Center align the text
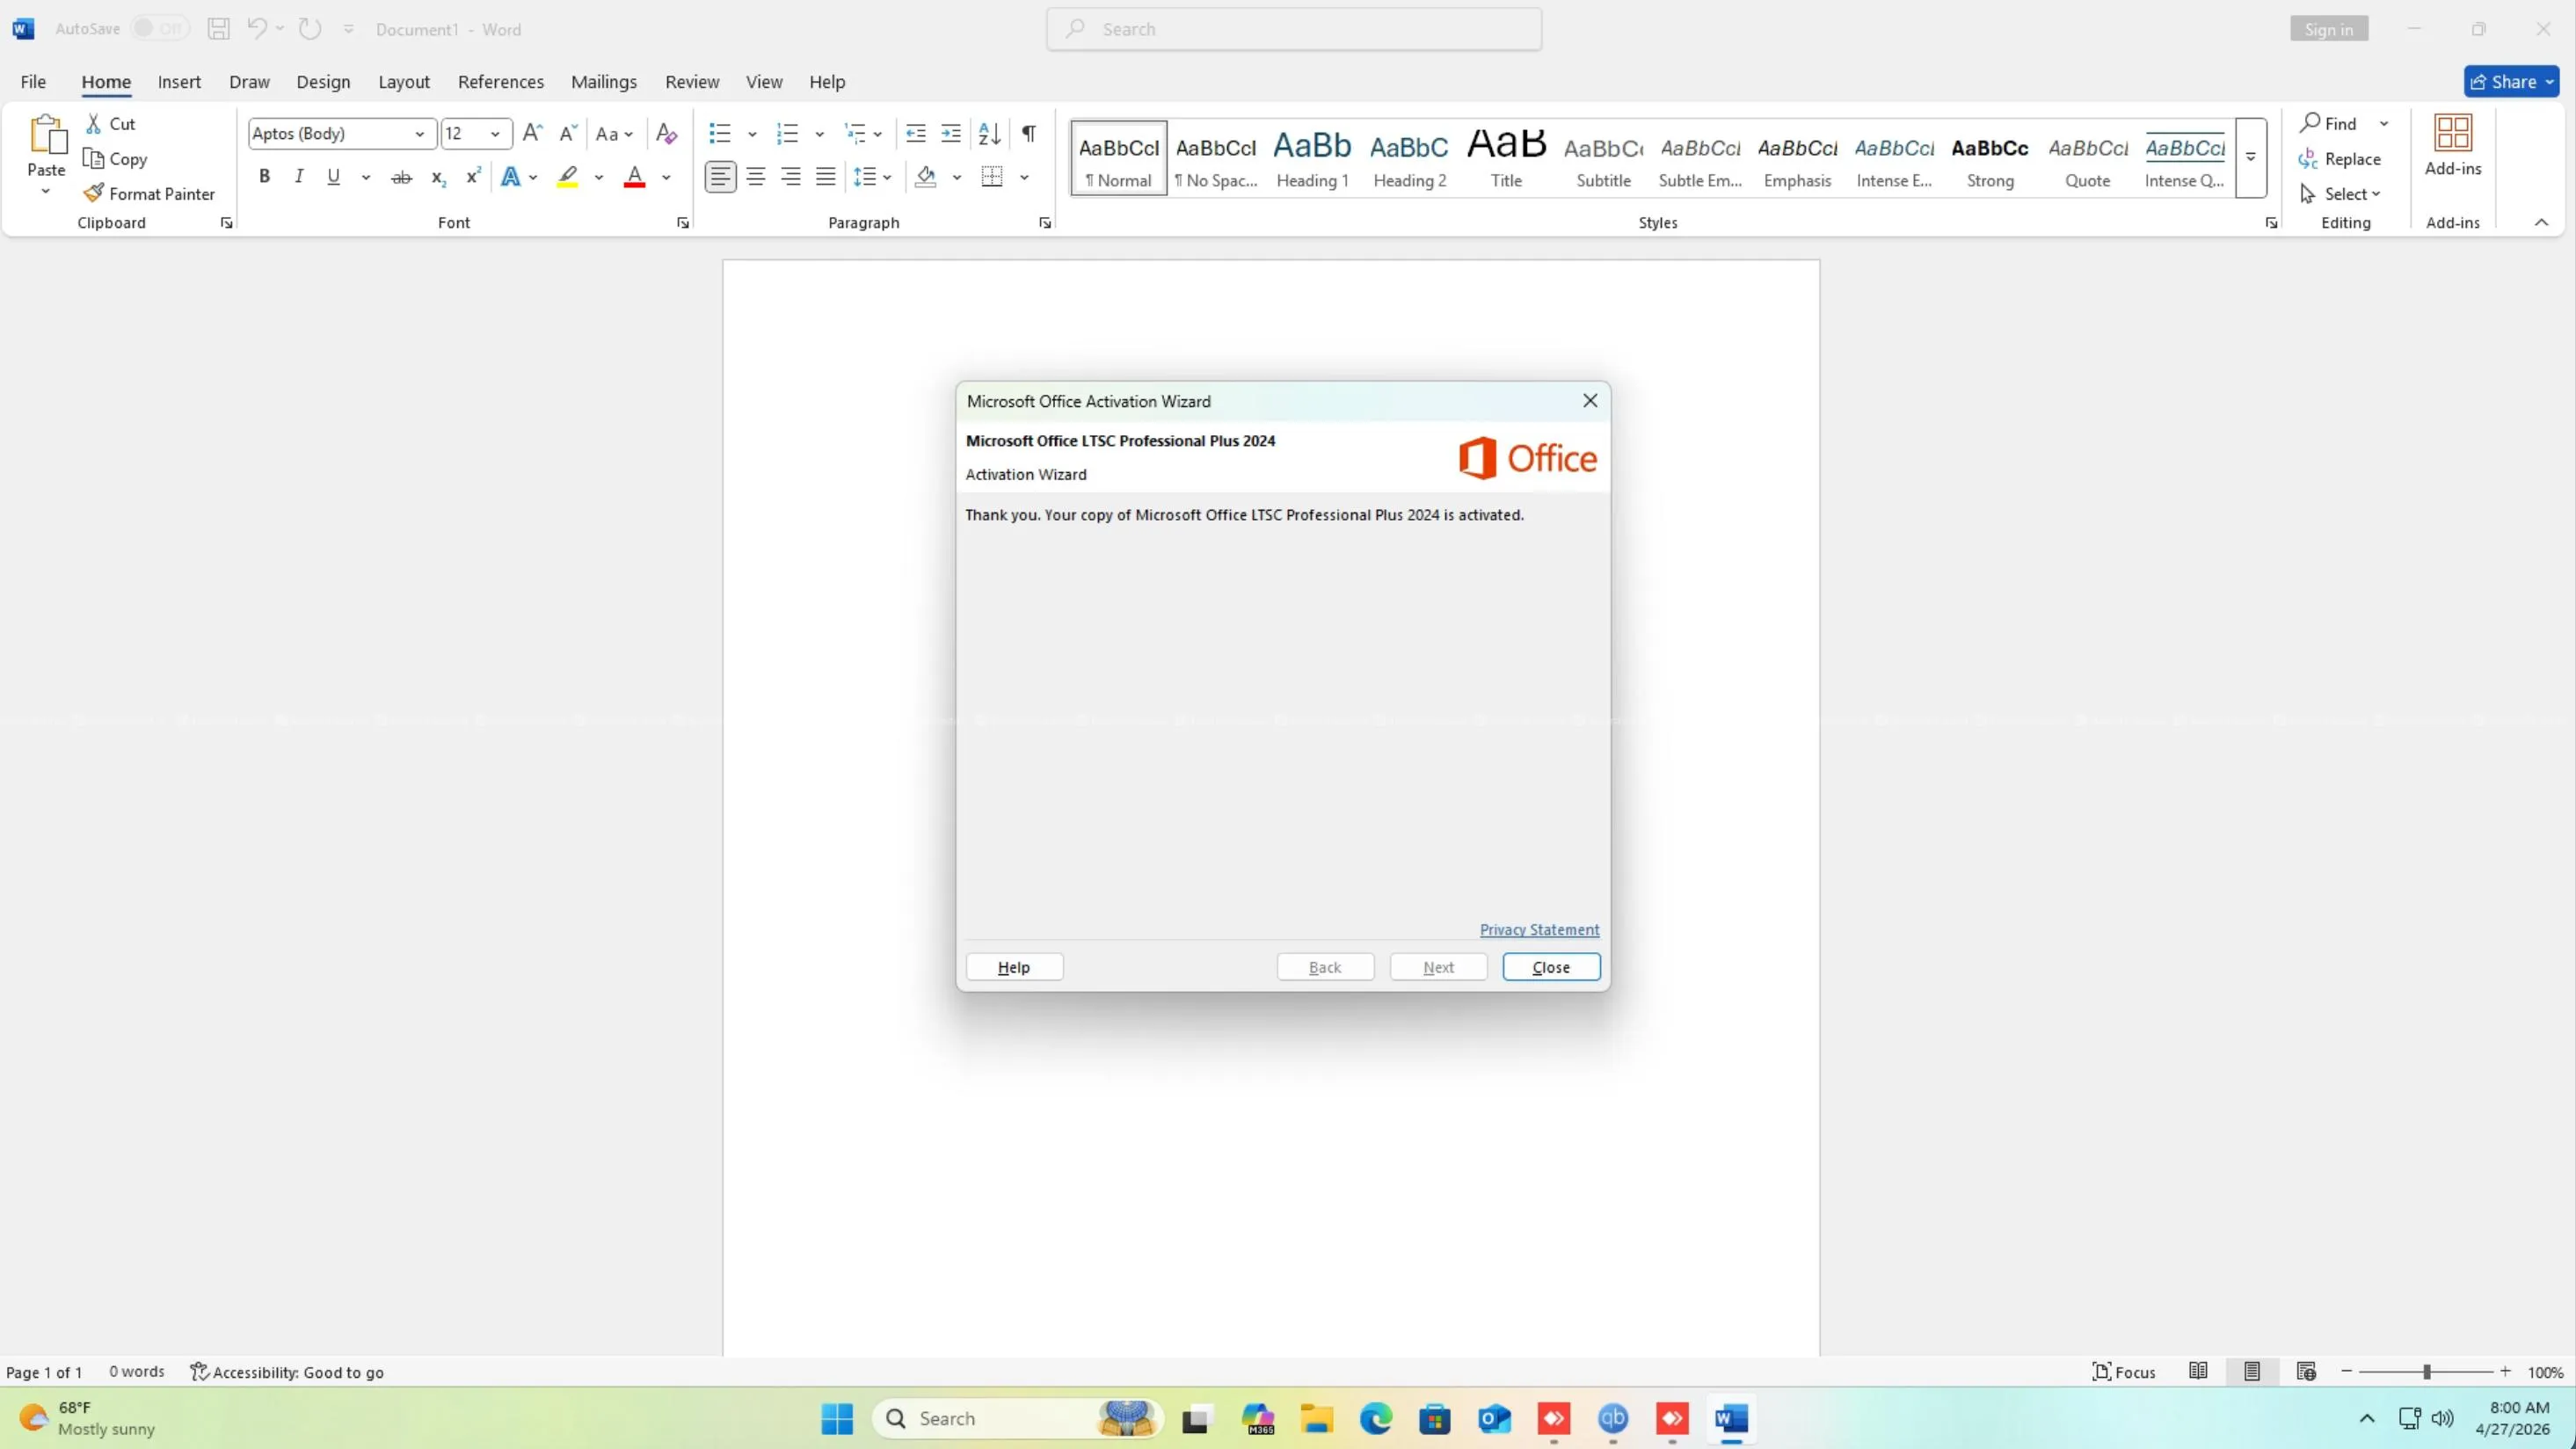The width and height of the screenshot is (2576, 1449). pos(756,177)
